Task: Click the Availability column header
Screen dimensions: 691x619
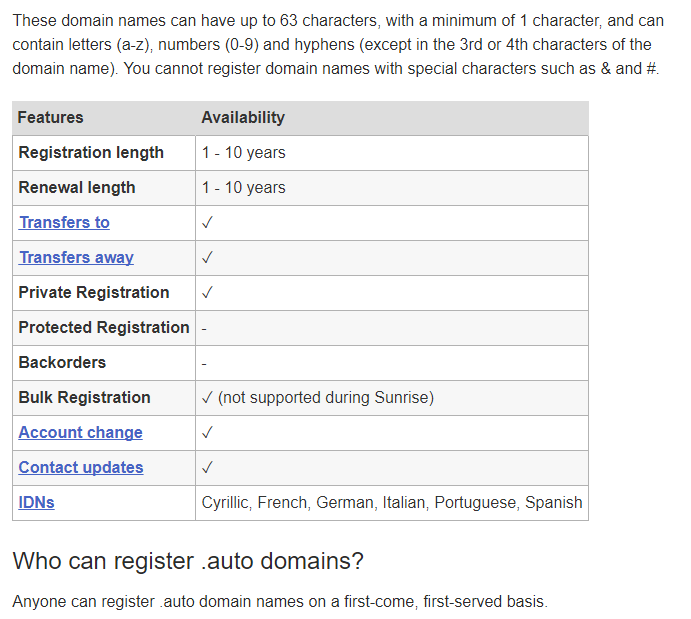Action: 243,118
